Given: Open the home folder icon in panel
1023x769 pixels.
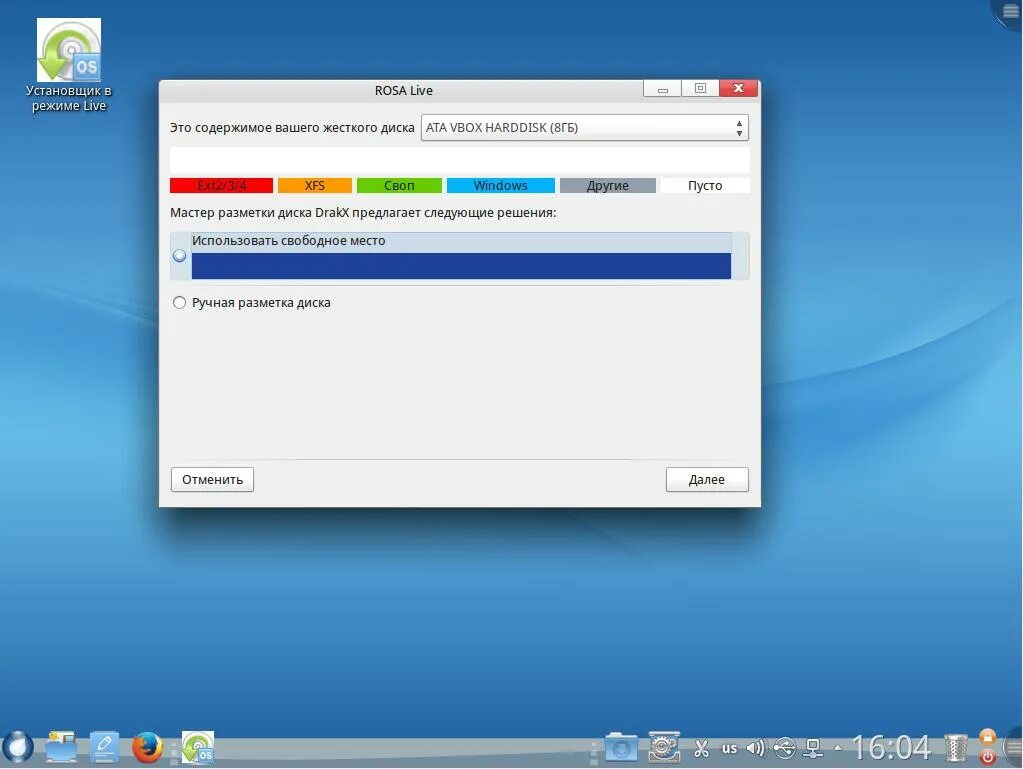Looking at the screenshot, I should click(x=620, y=747).
